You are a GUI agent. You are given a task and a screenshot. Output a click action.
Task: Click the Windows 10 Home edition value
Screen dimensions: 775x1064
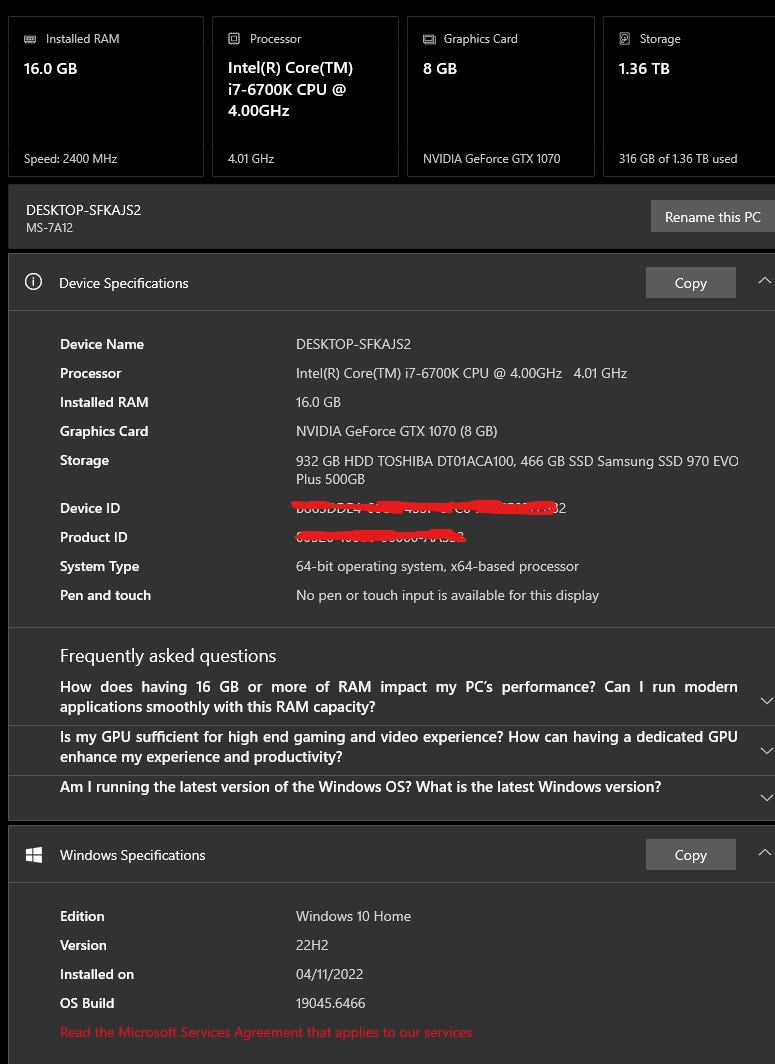(354, 916)
